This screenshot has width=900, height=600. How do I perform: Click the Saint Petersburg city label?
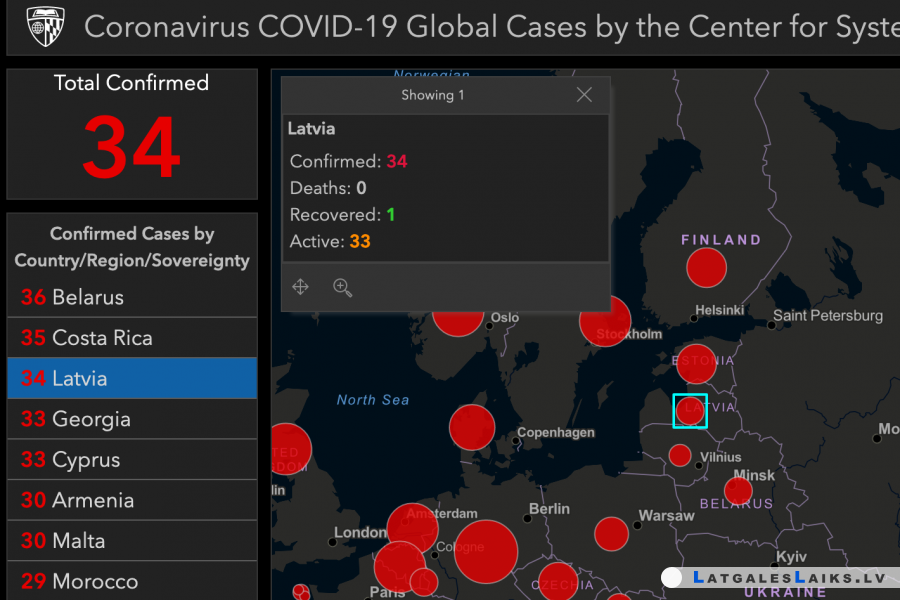click(828, 315)
